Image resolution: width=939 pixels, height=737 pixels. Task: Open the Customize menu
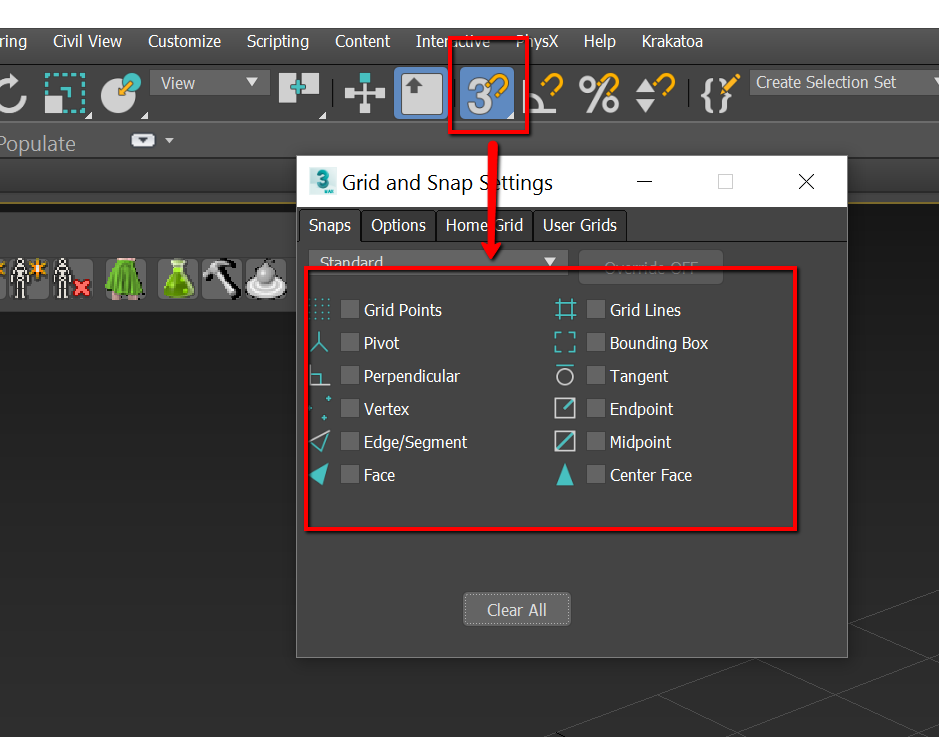click(x=184, y=41)
